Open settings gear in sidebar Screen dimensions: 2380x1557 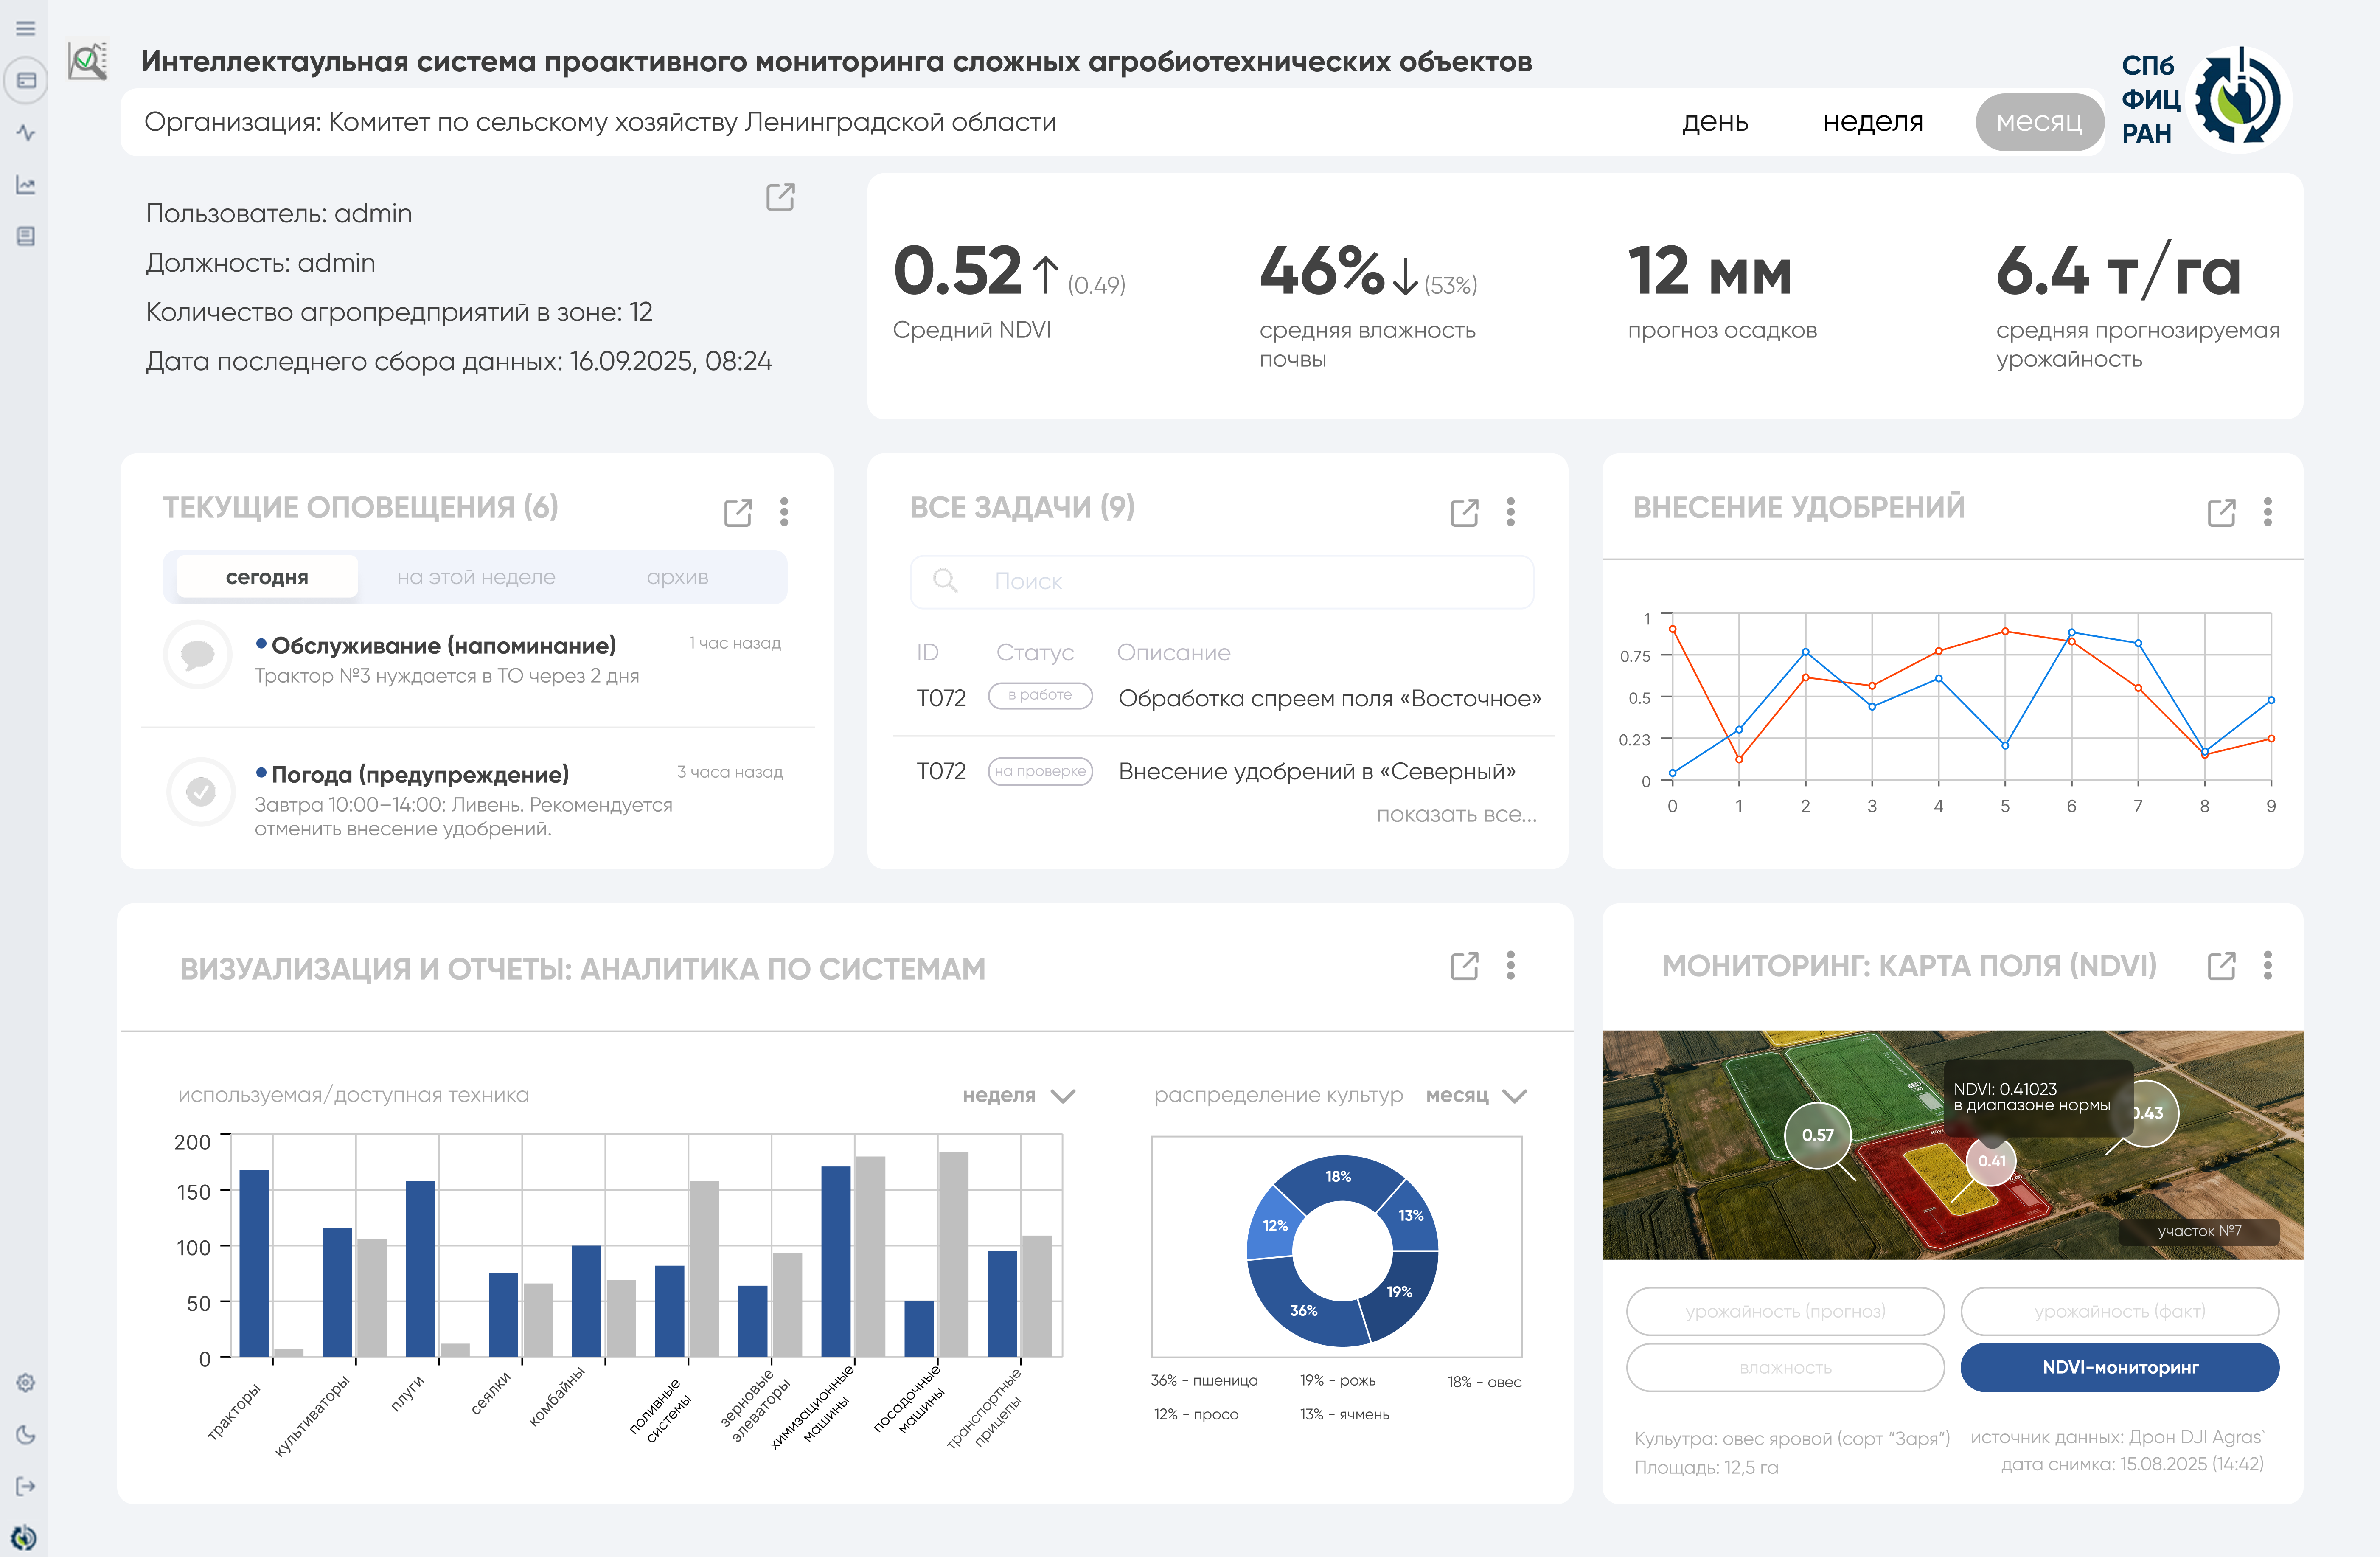[x=26, y=1382]
